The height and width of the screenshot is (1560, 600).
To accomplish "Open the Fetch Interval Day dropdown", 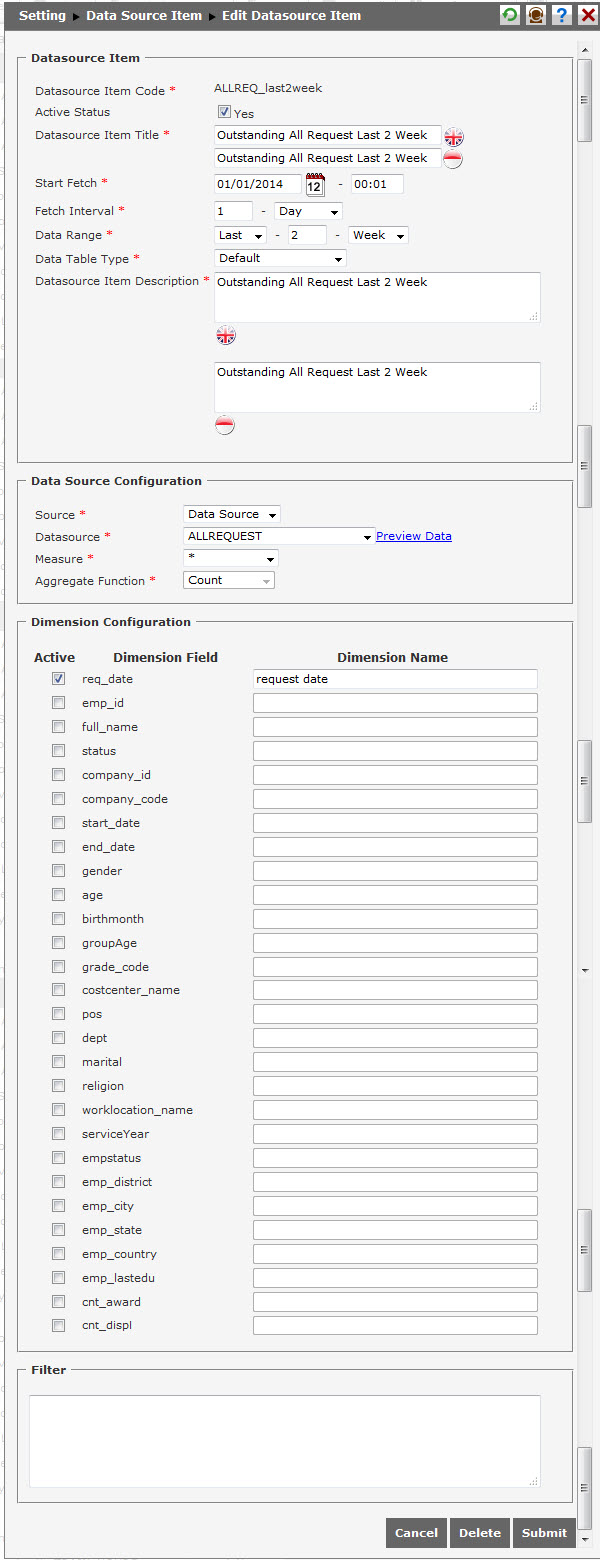I will click(308, 211).
